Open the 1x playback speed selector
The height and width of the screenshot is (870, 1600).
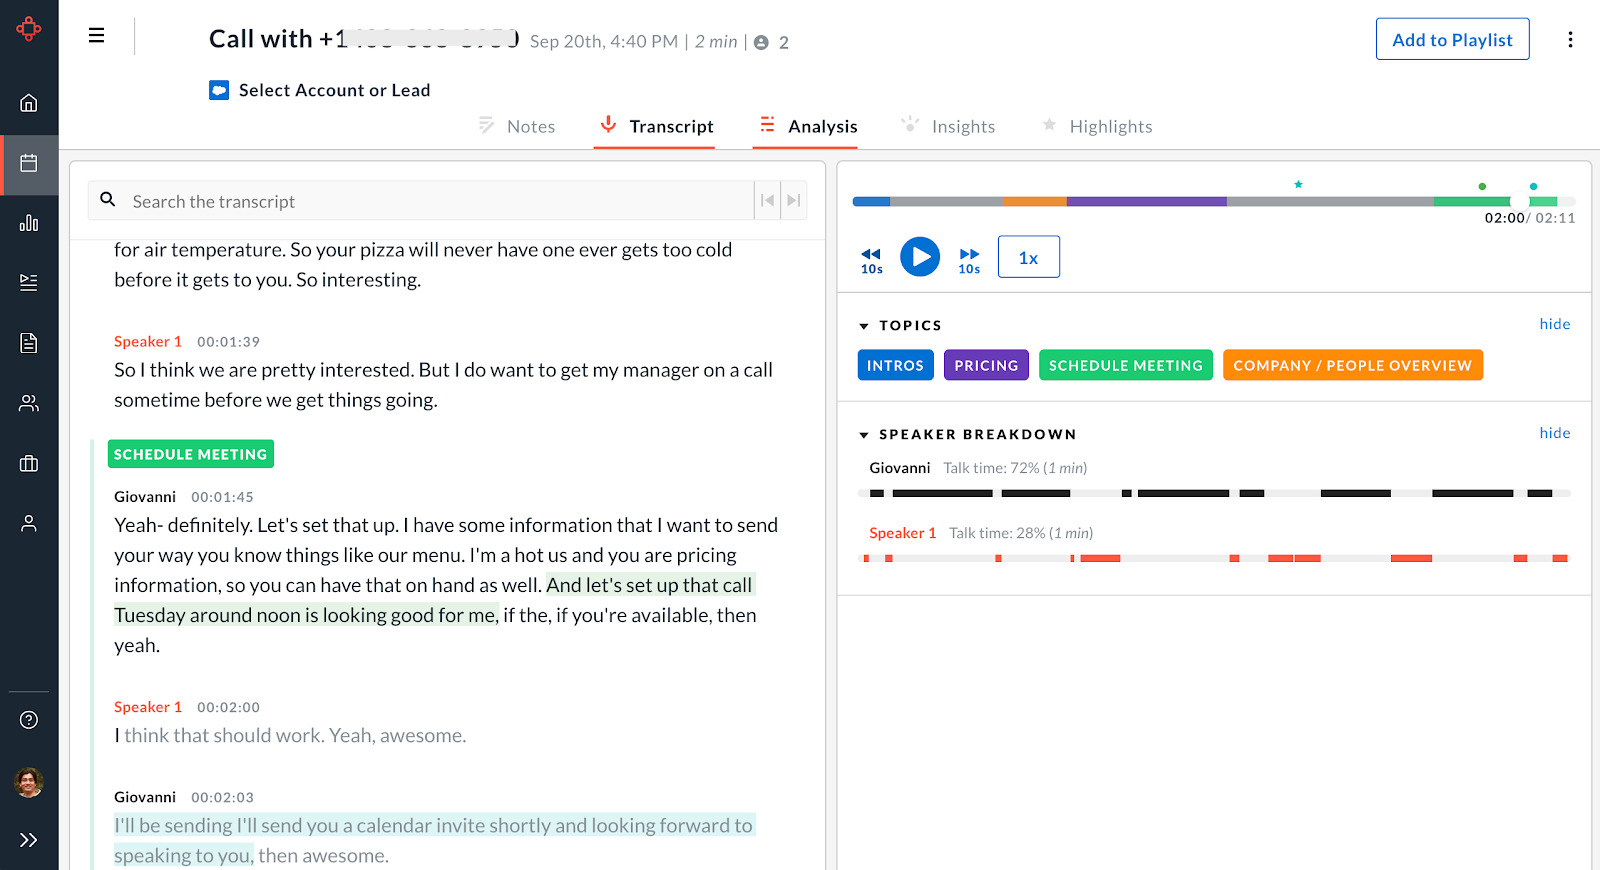click(x=1028, y=257)
